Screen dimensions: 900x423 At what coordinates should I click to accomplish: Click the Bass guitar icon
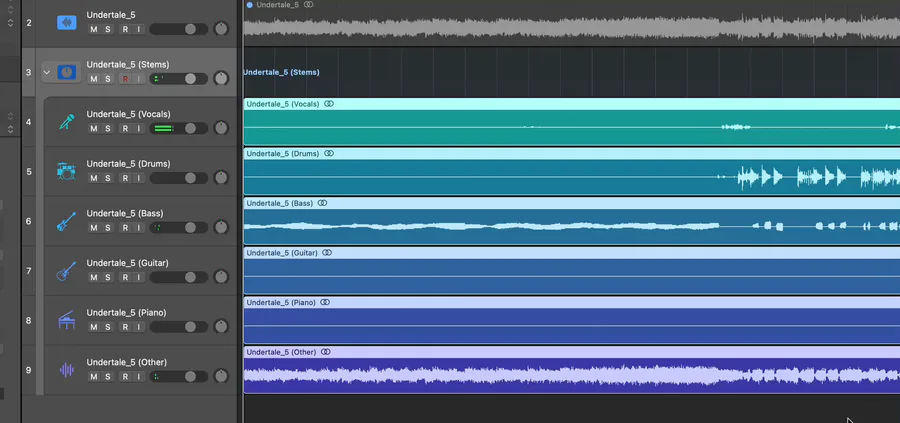coord(67,221)
